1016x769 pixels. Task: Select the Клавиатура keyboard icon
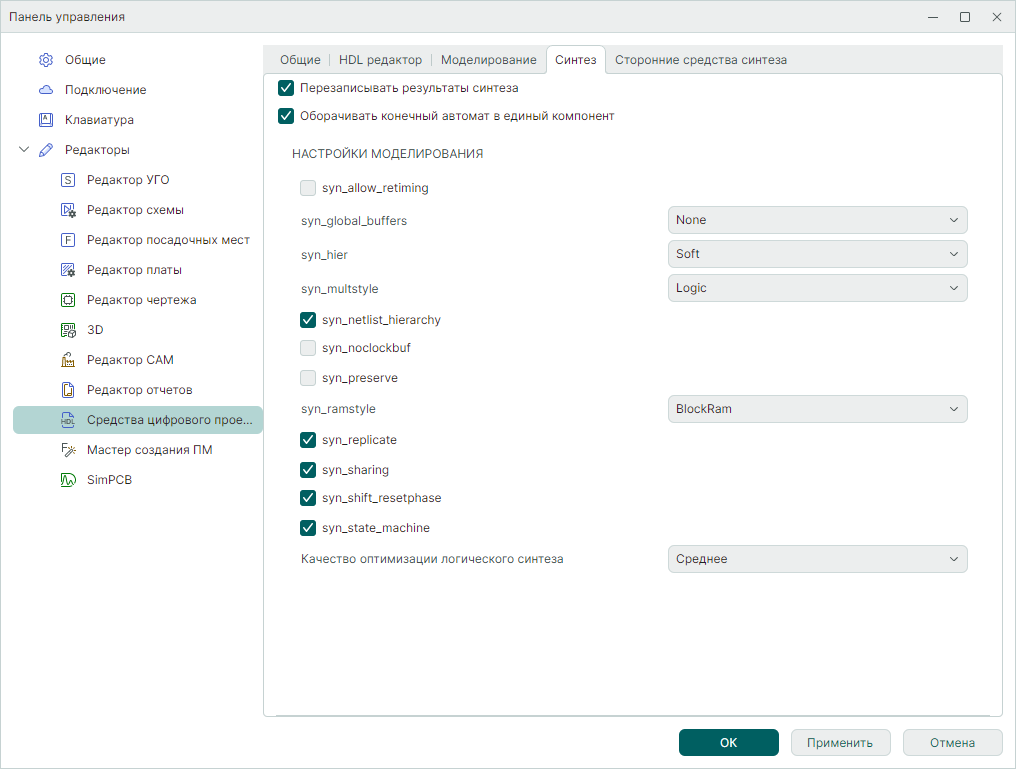(46, 120)
